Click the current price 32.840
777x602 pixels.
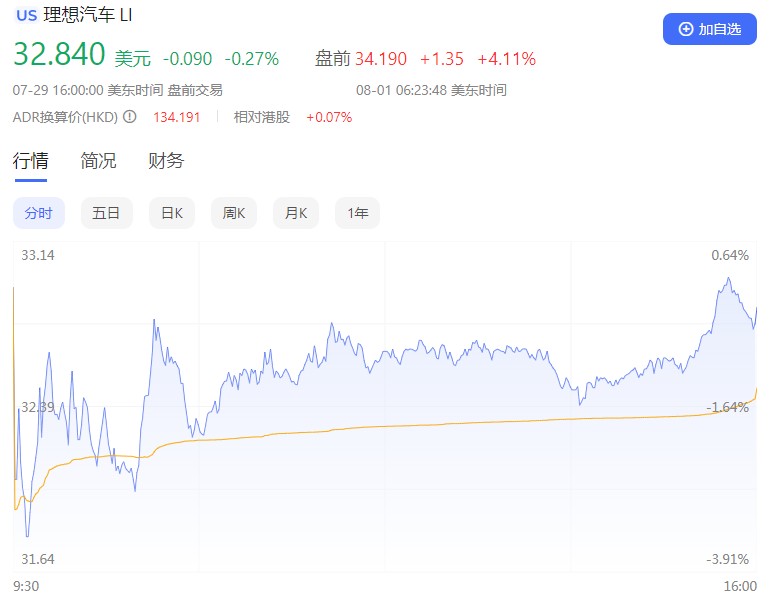click(x=59, y=54)
